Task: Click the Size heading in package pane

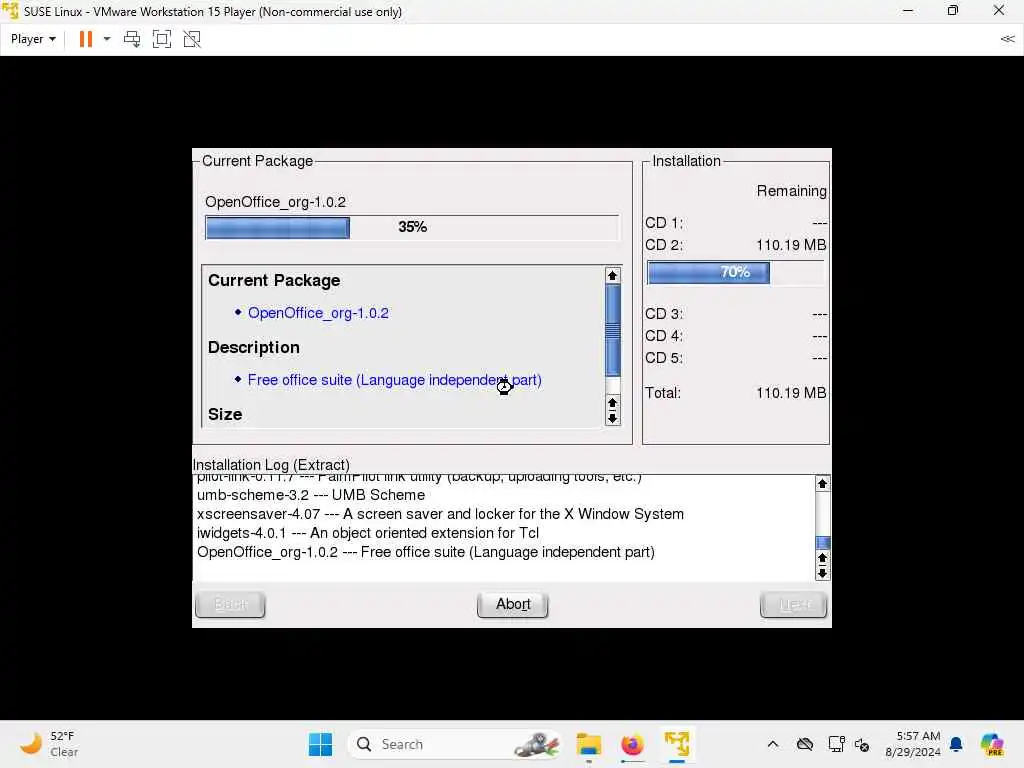Action: (225, 415)
